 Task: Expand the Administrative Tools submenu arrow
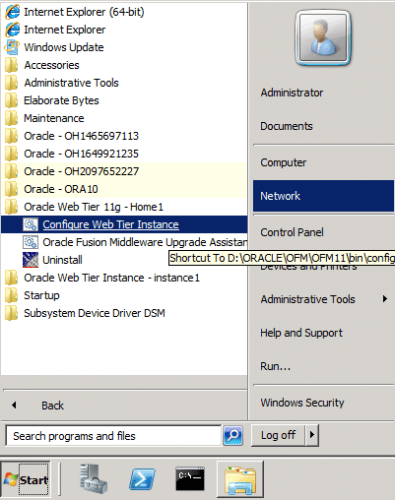[x=385, y=299]
